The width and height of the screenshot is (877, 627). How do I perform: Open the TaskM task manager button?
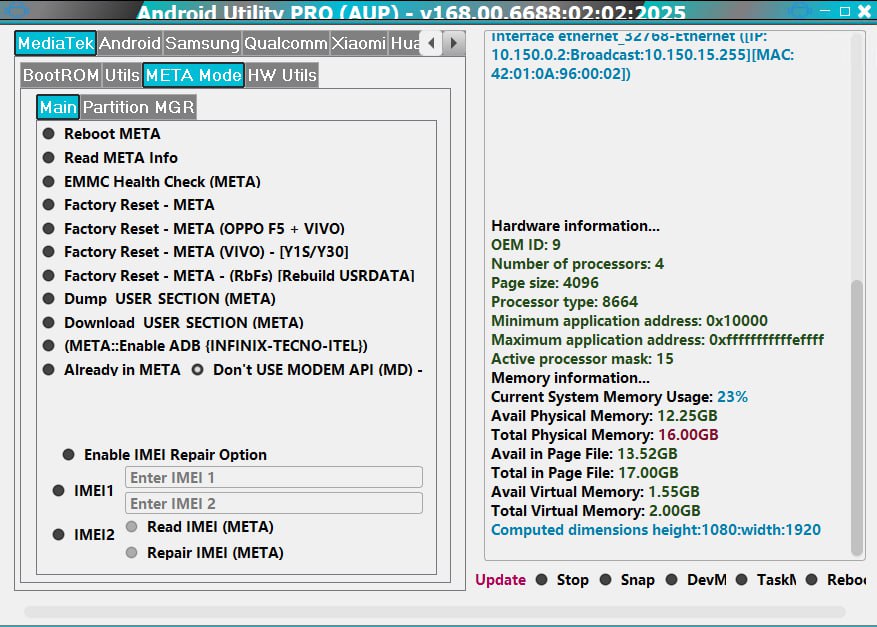(x=766, y=580)
